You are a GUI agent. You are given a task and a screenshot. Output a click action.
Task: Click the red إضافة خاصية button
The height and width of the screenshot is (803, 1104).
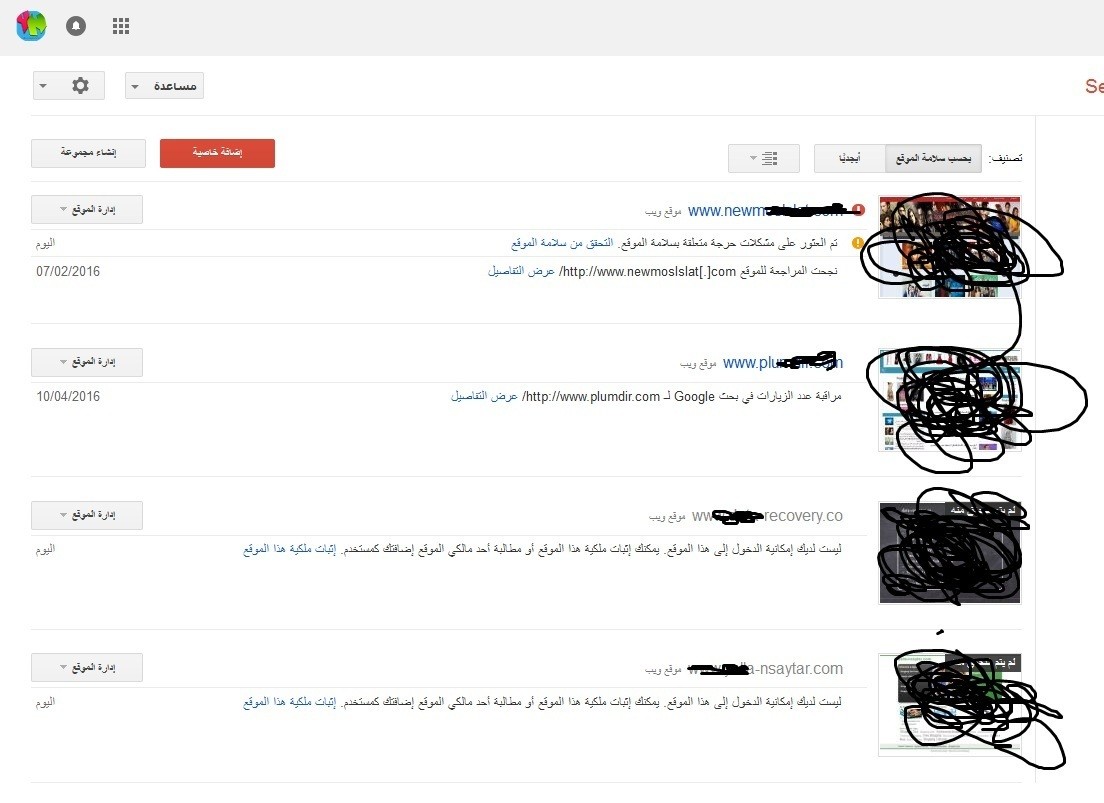(218, 153)
